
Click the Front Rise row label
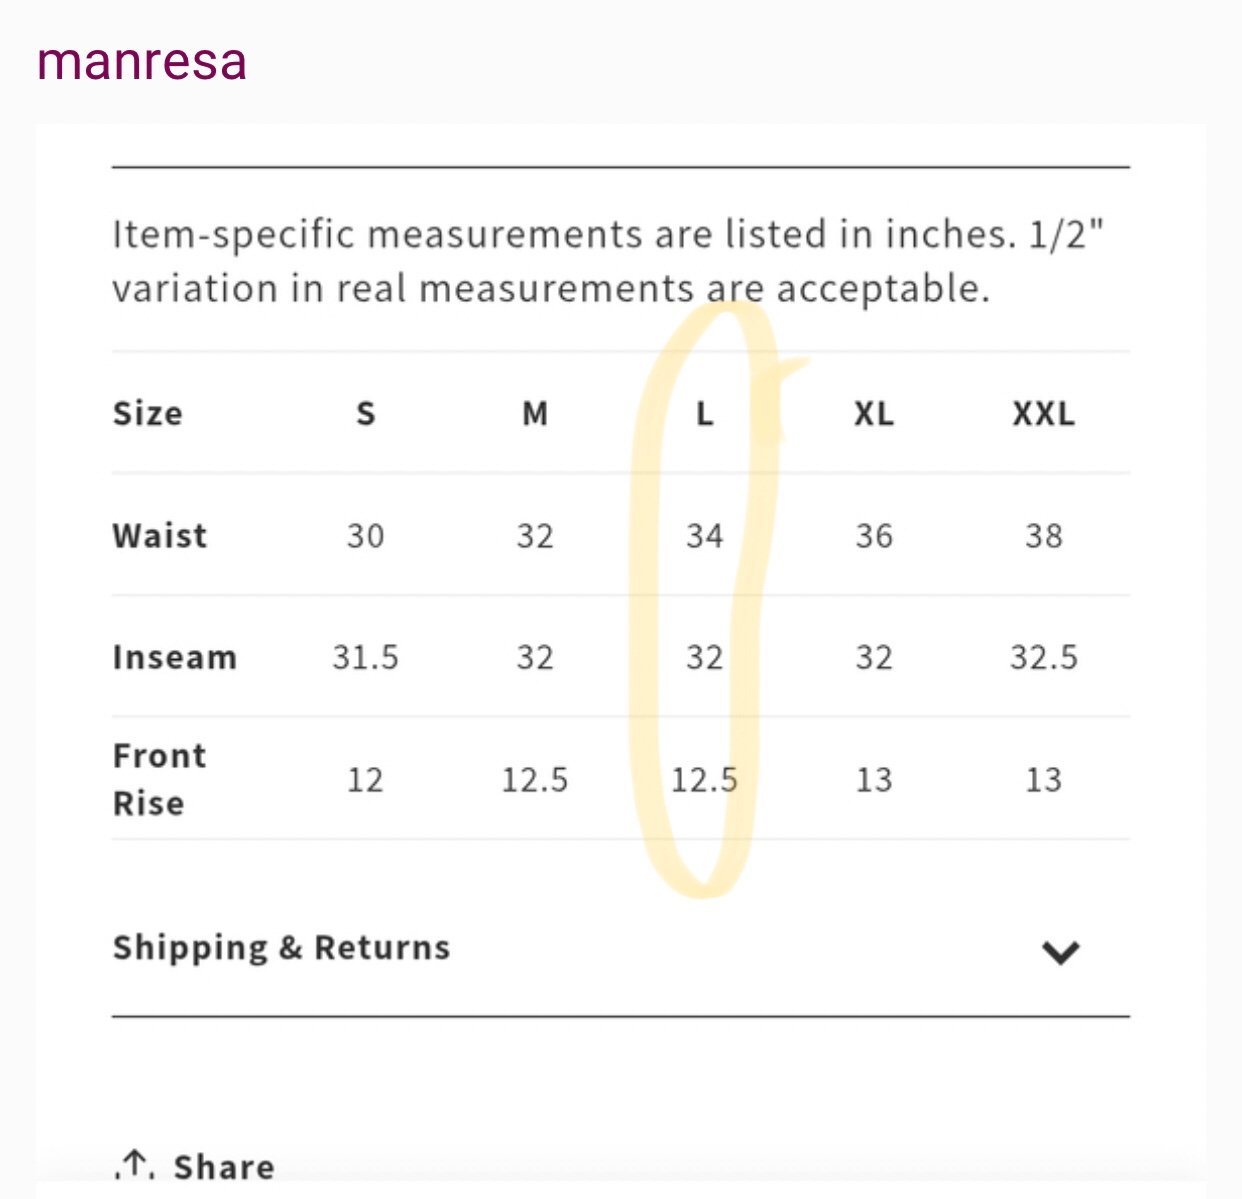pos(159,779)
